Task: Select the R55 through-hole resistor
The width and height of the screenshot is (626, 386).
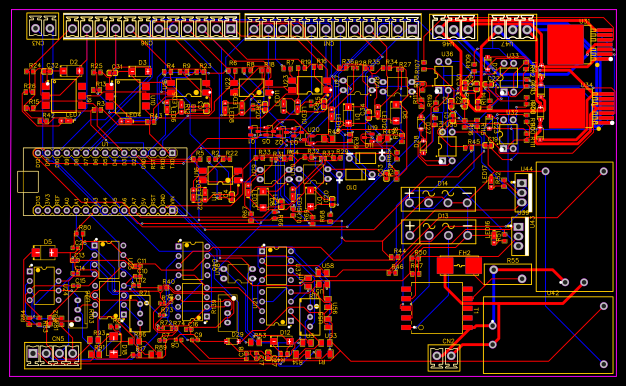Action: [508, 274]
